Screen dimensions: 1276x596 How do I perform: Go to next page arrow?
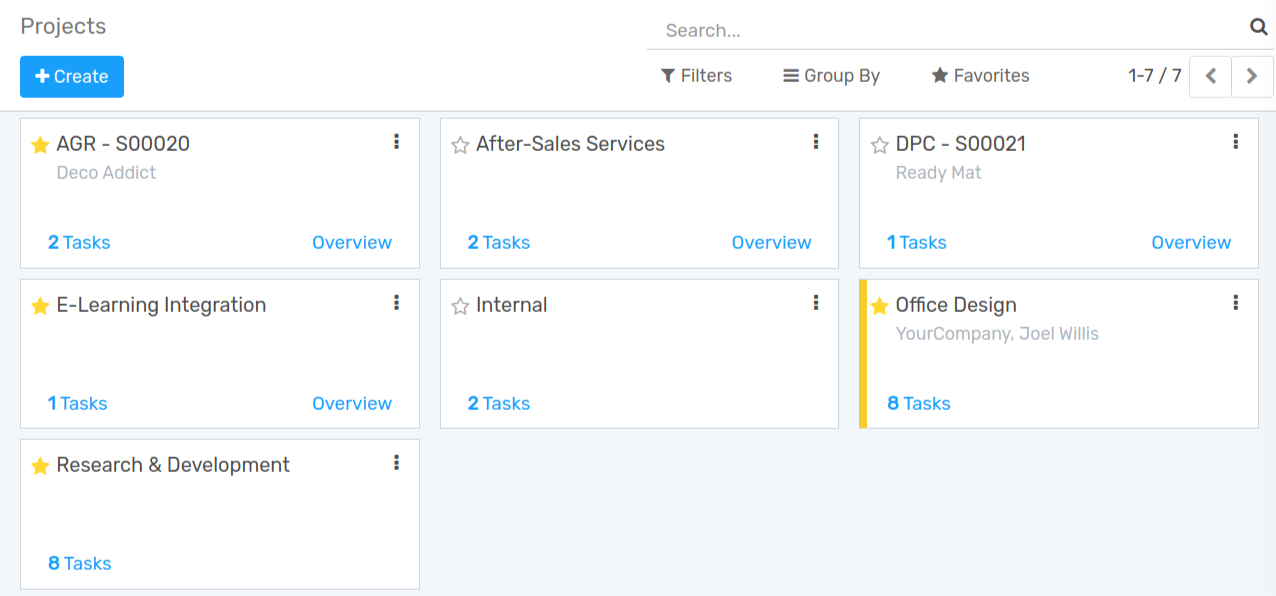[1252, 76]
